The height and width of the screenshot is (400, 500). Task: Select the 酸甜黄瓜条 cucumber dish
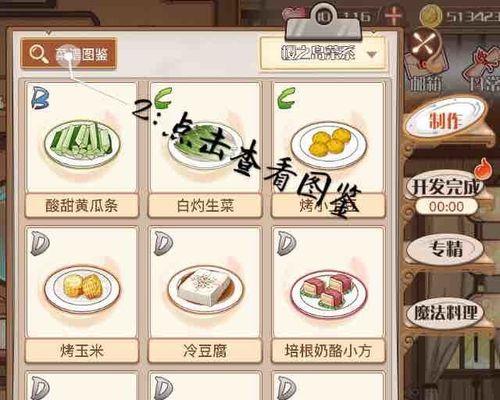tap(82, 150)
